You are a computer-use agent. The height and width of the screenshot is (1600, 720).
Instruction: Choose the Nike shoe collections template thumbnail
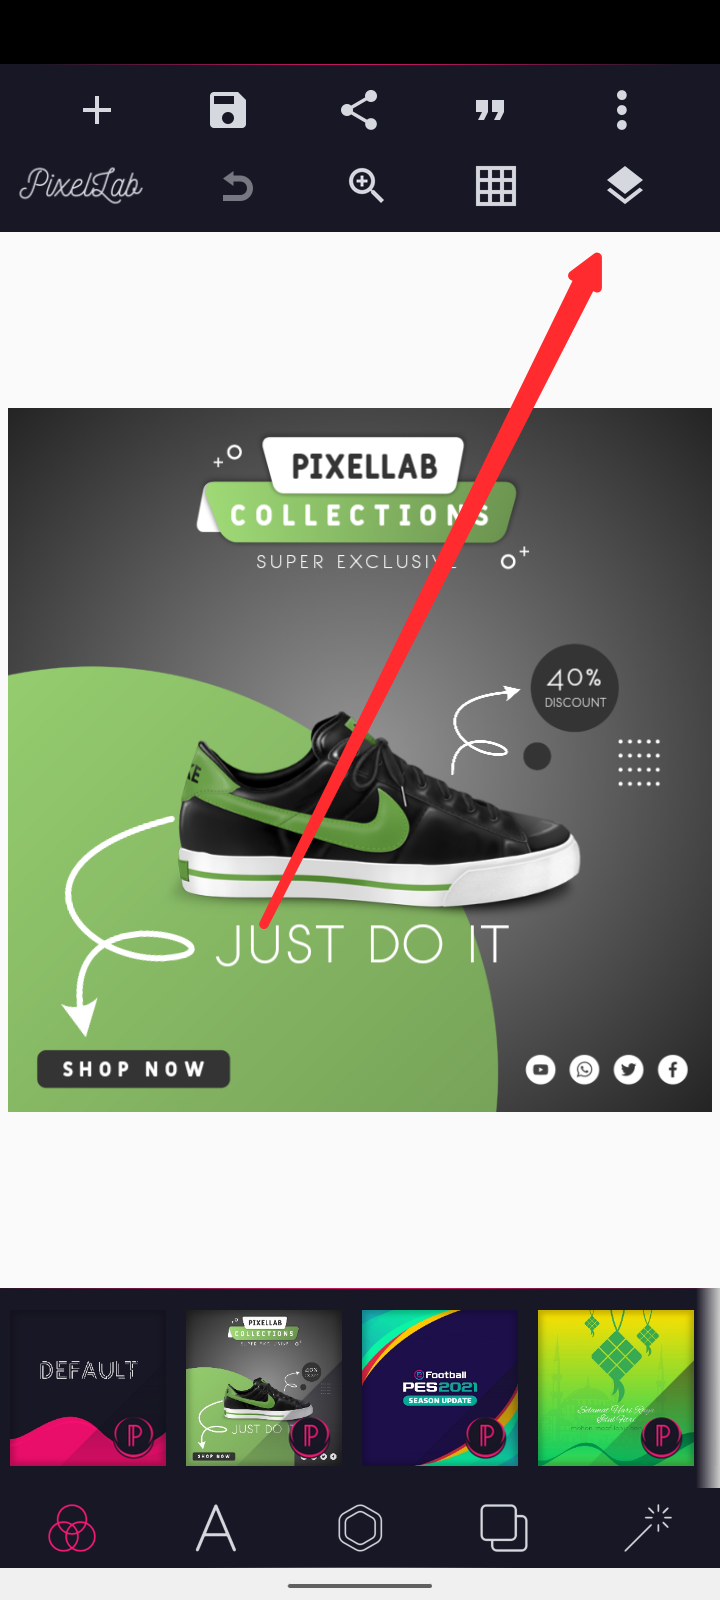(x=264, y=1388)
